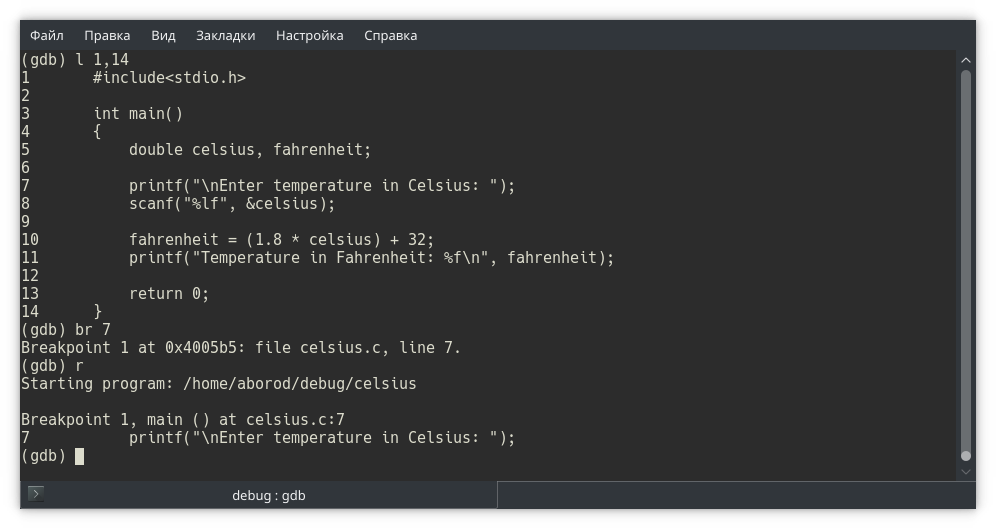
Task: Click the cursor at the last gdb prompt
Action: click(x=80, y=456)
